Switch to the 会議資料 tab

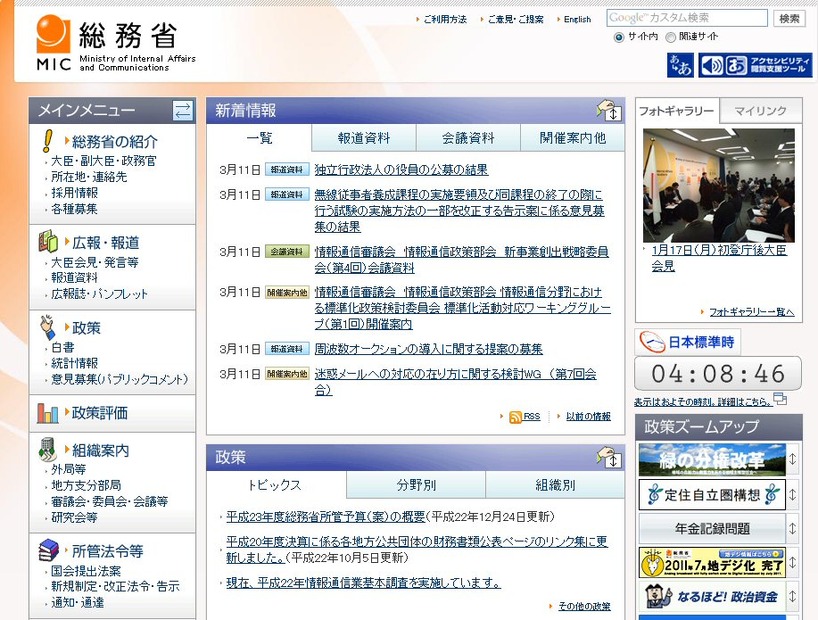pyautogui.click(x=468, y=138)
